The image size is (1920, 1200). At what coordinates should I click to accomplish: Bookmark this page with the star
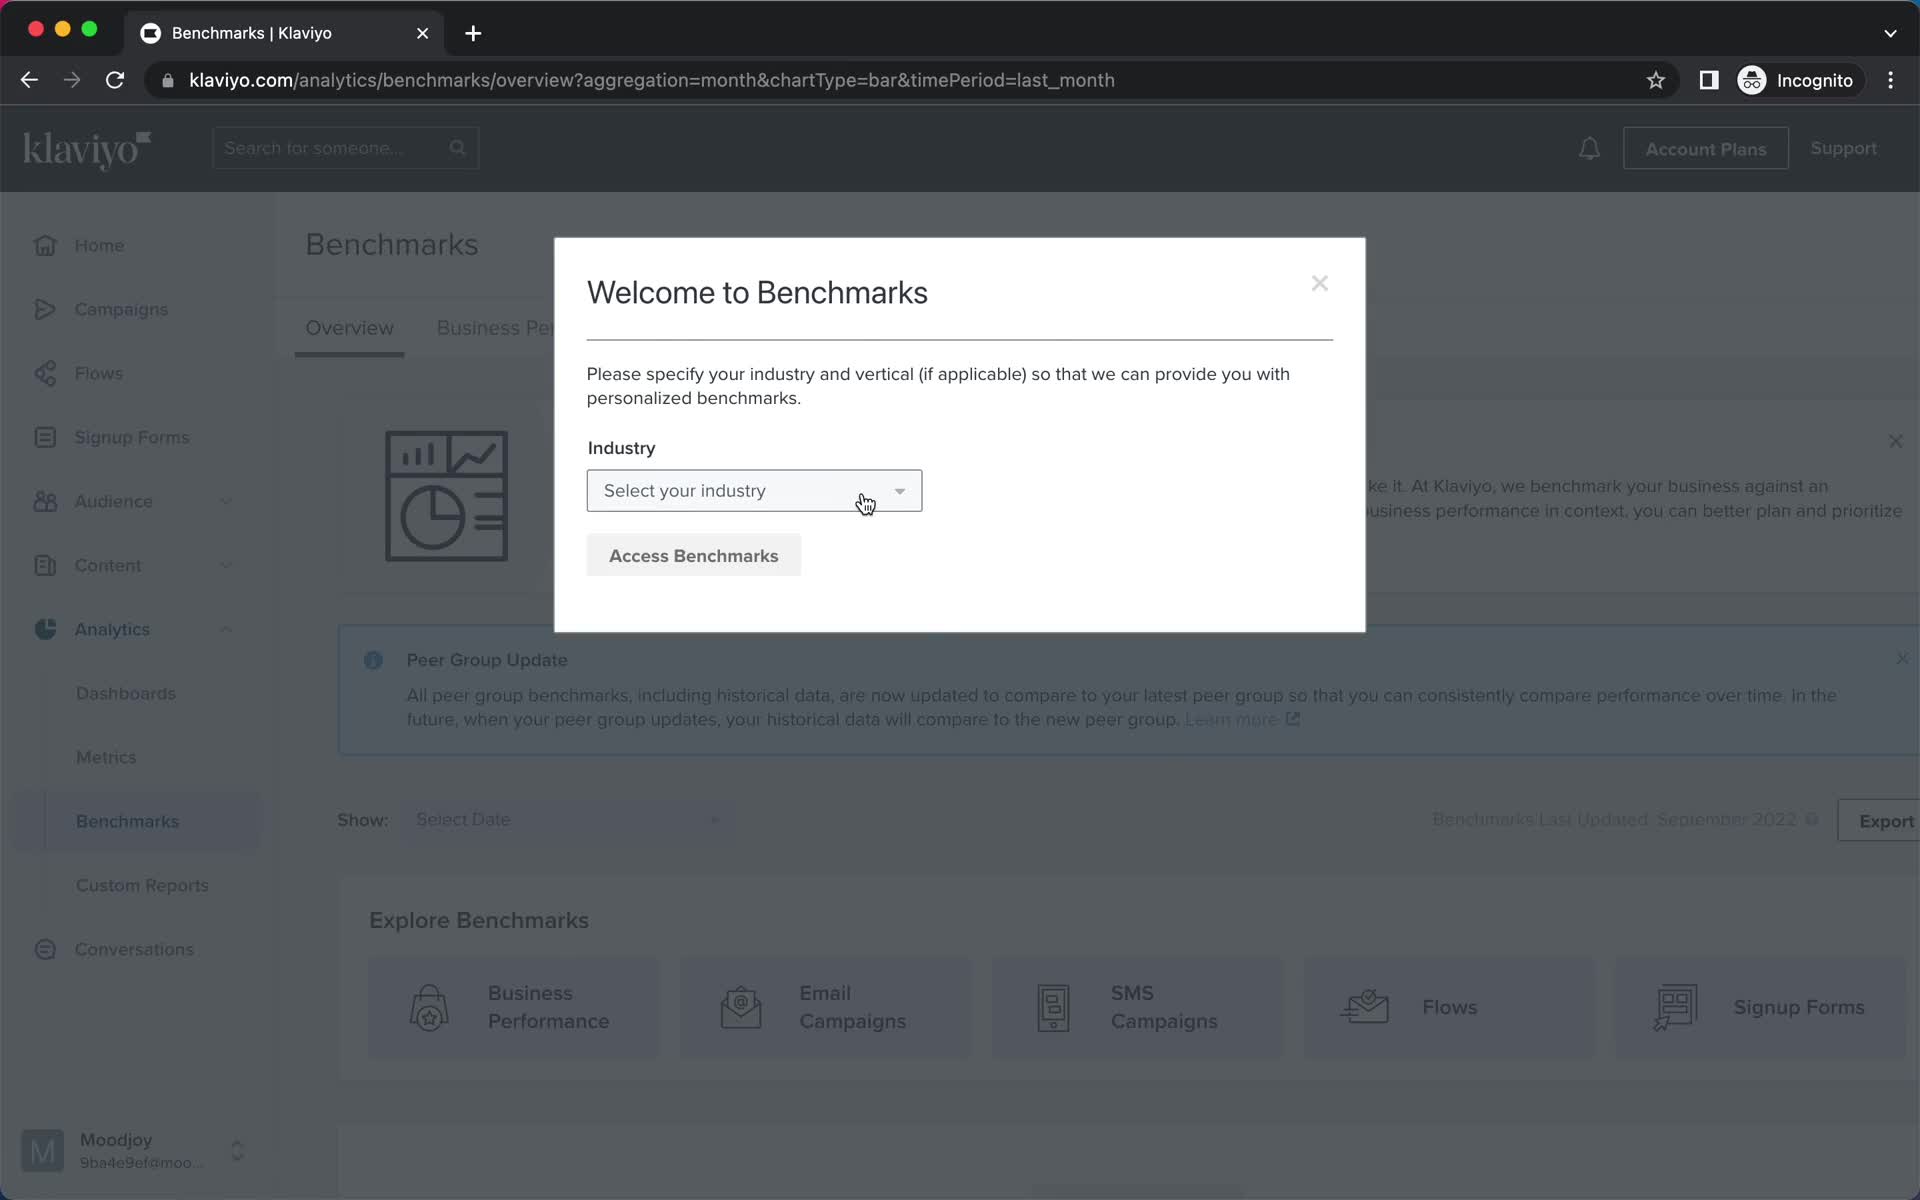click(1656, 80)
